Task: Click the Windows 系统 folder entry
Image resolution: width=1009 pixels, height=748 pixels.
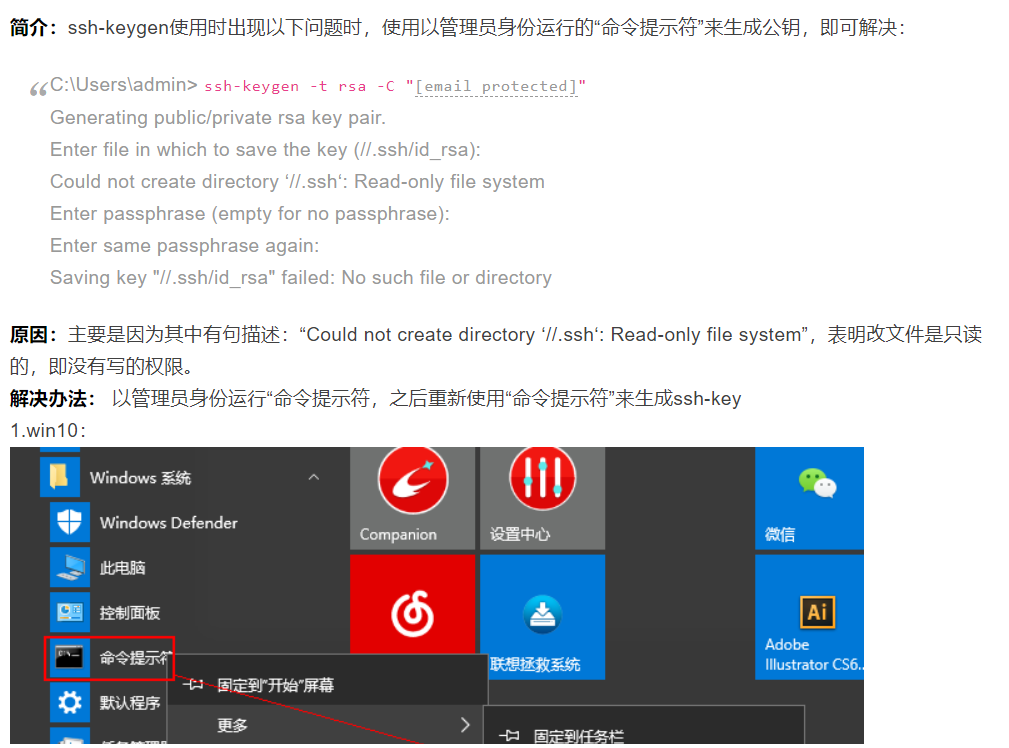Action: pos(184,478)
